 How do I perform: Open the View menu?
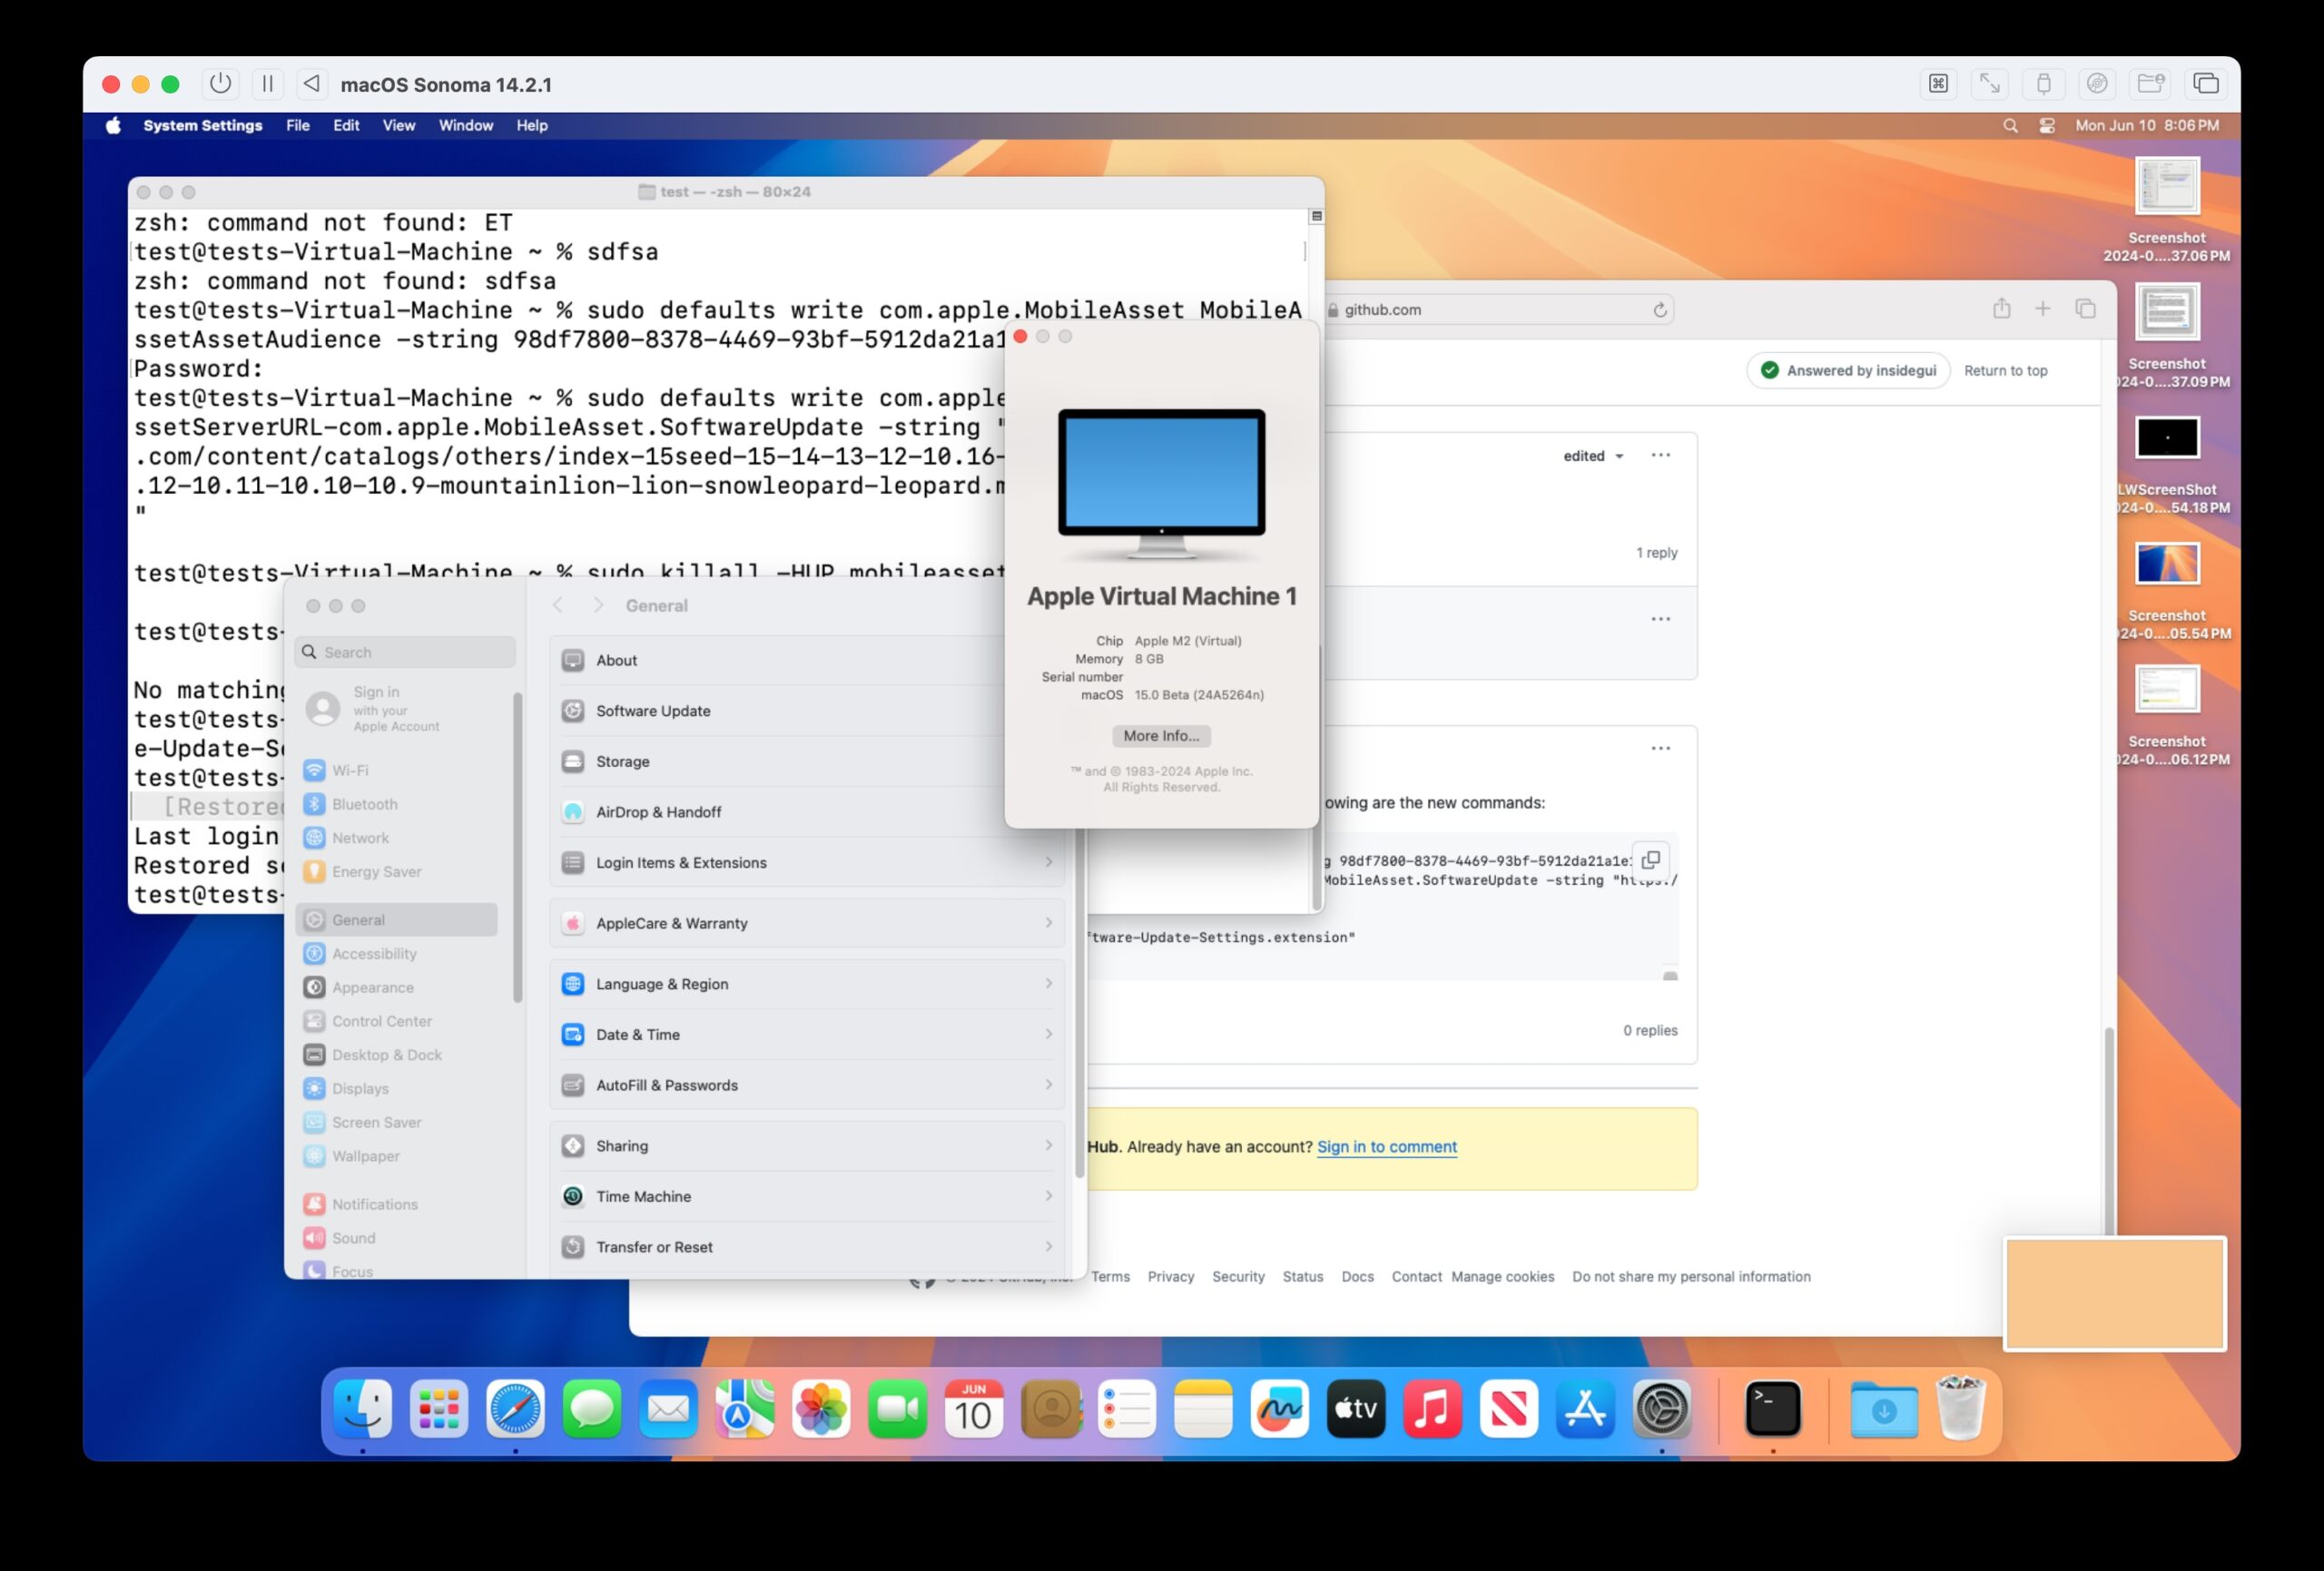click(x=398, y=126)
